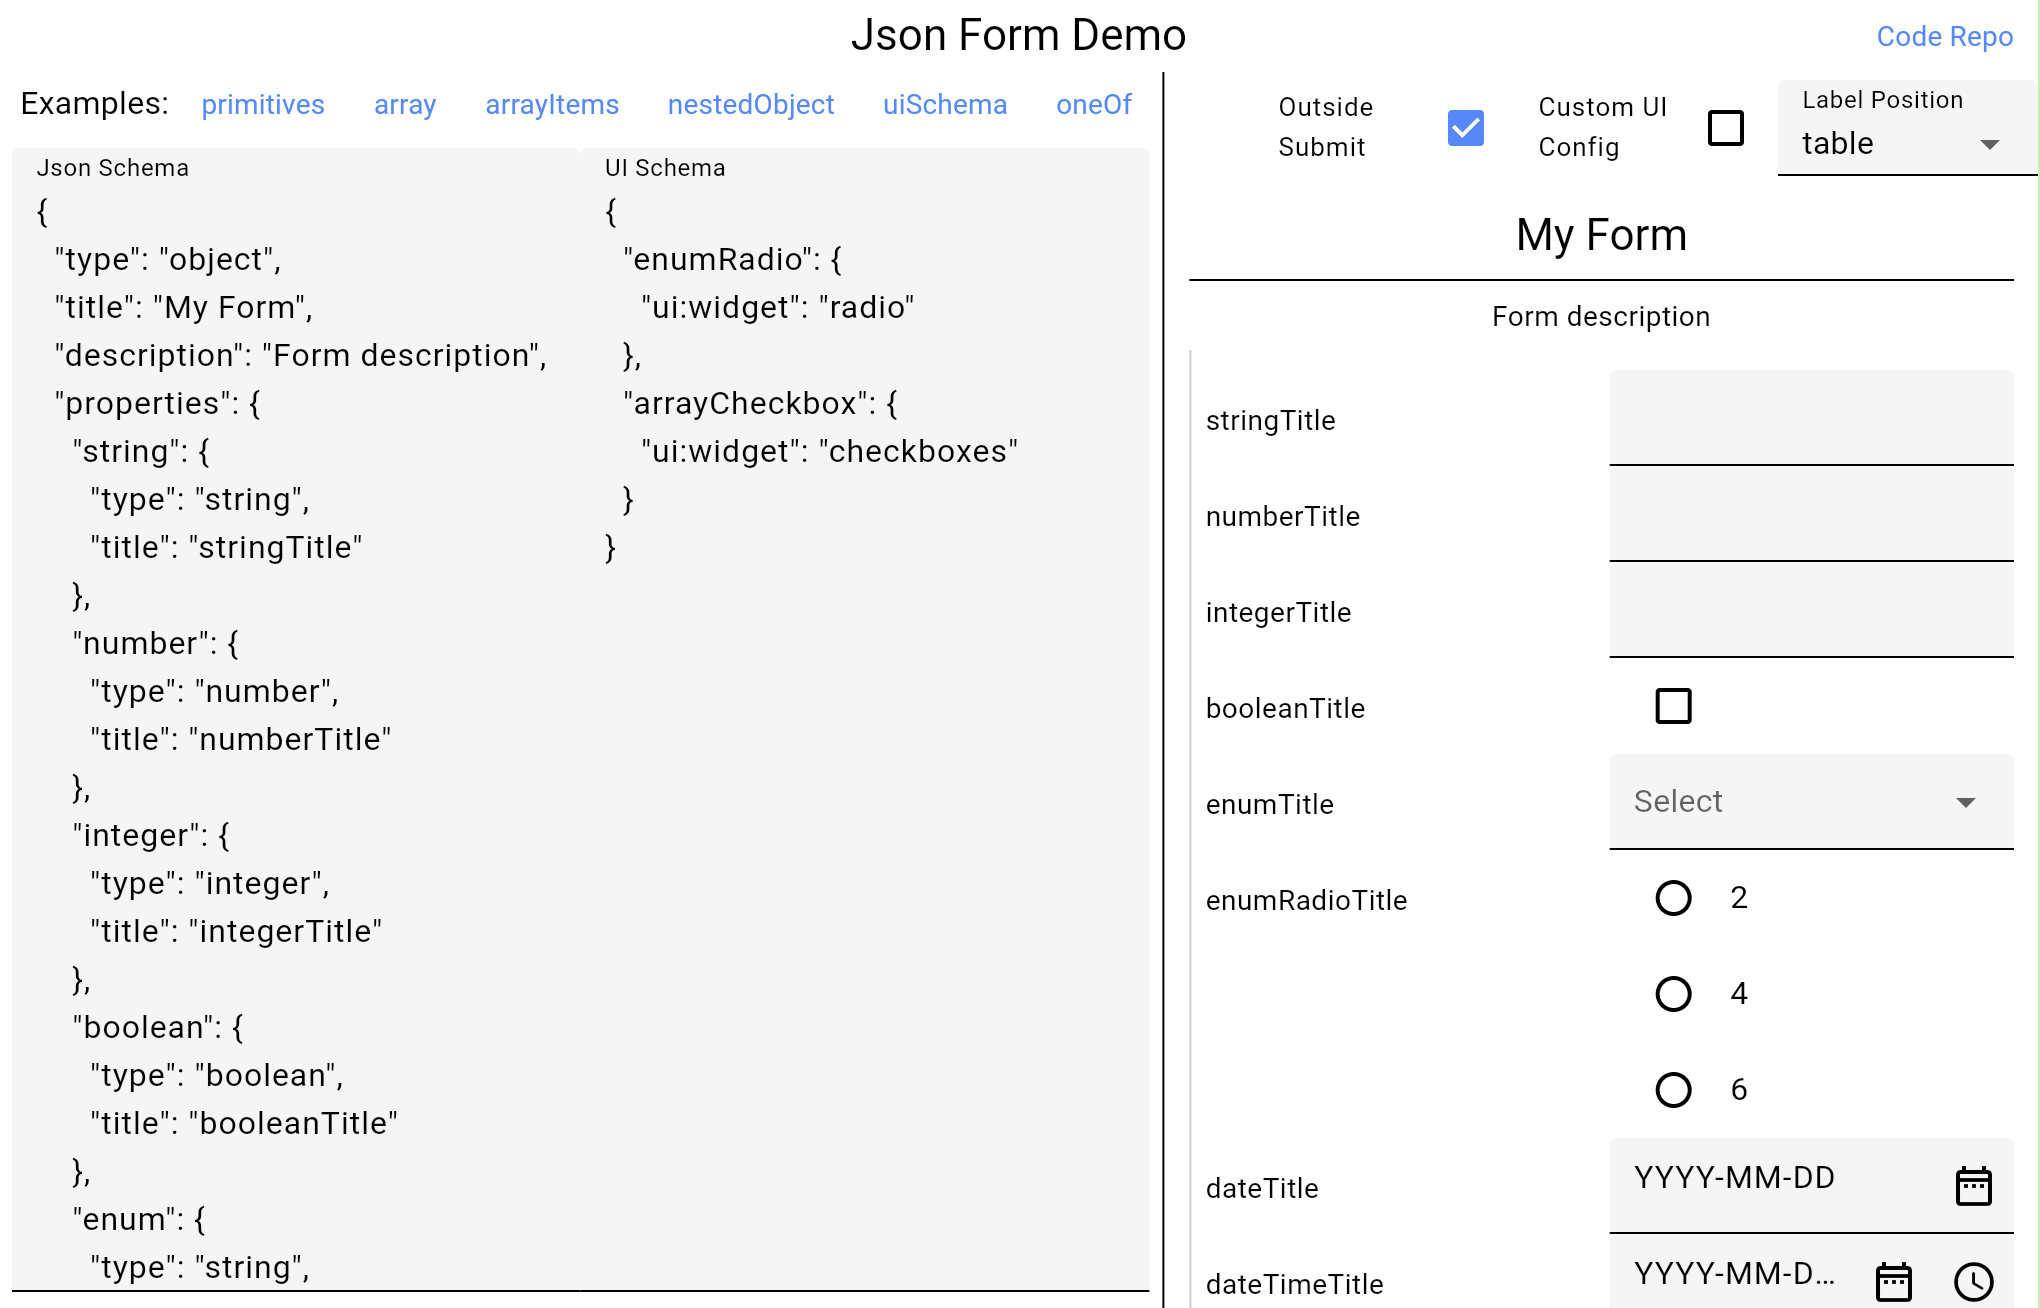2040x1308 pixels.
Task: Open the dateTimeTitle clock time picker
Action: click(1973, 1281)
